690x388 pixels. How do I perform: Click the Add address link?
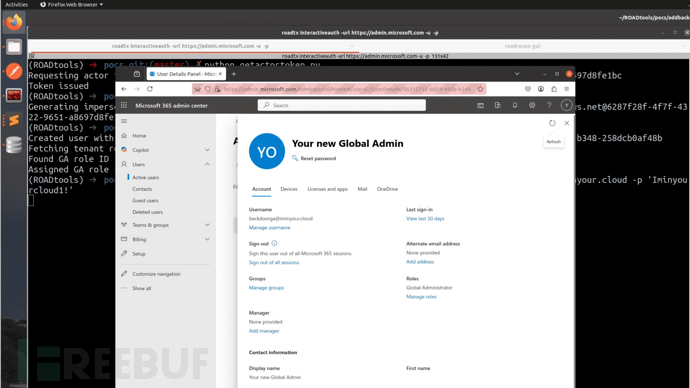[x=420, y=262]
